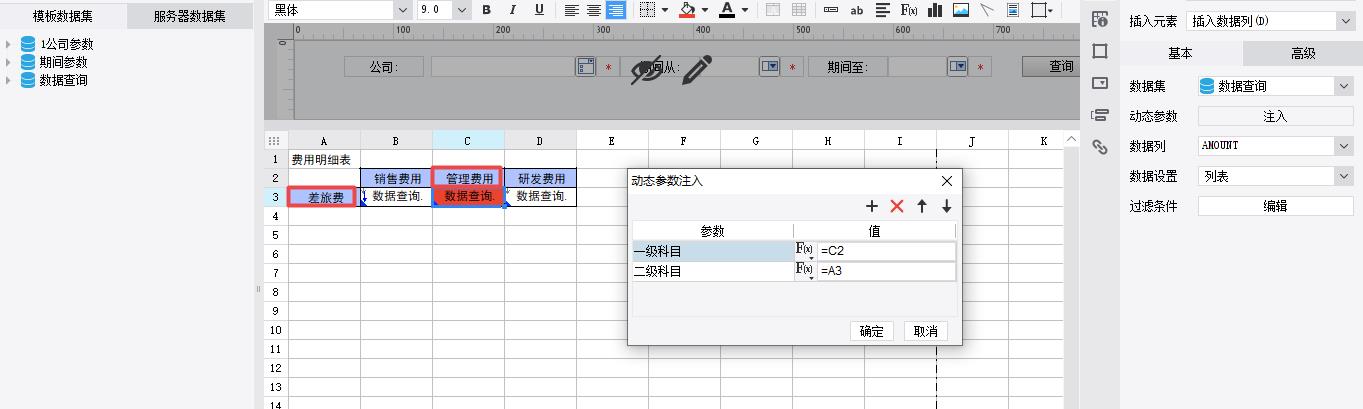Open cell element panel icon in sidebar

point(1100,19)
